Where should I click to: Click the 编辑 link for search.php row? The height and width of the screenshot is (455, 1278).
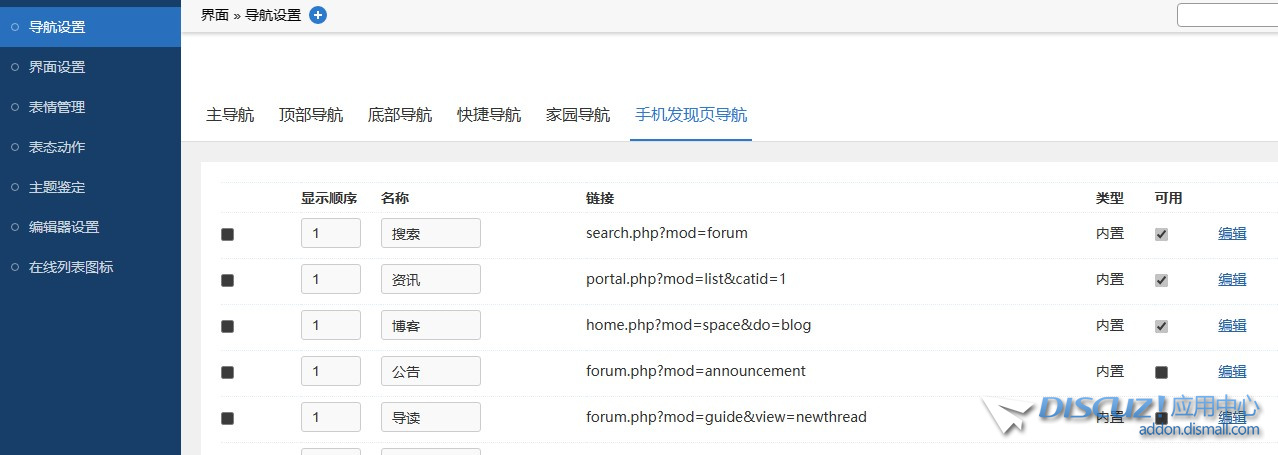pos(1232,234)
